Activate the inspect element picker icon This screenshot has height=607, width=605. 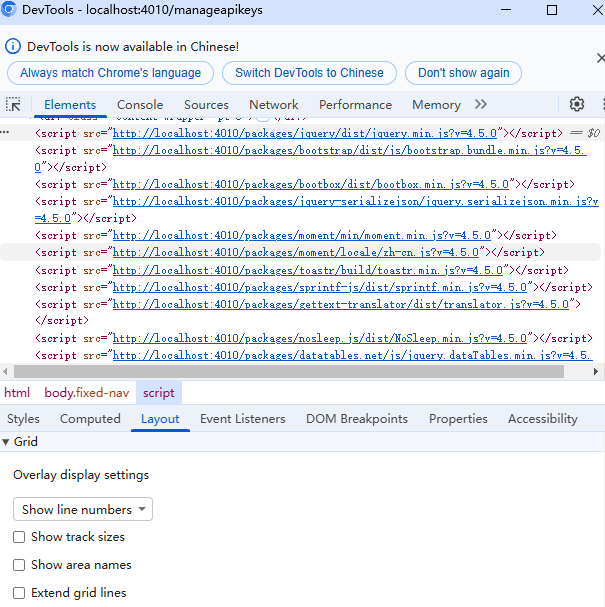[x=13, y=105]
